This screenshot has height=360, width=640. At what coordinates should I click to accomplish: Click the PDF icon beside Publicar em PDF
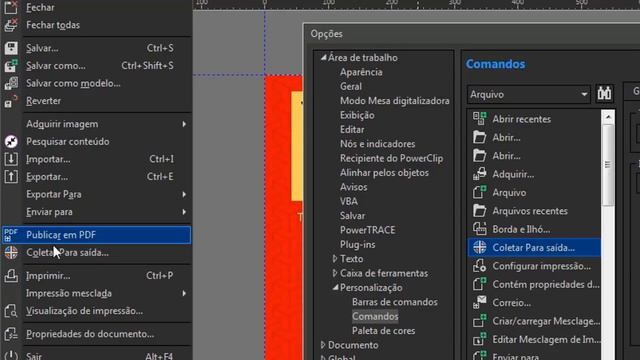pos(11,235)
